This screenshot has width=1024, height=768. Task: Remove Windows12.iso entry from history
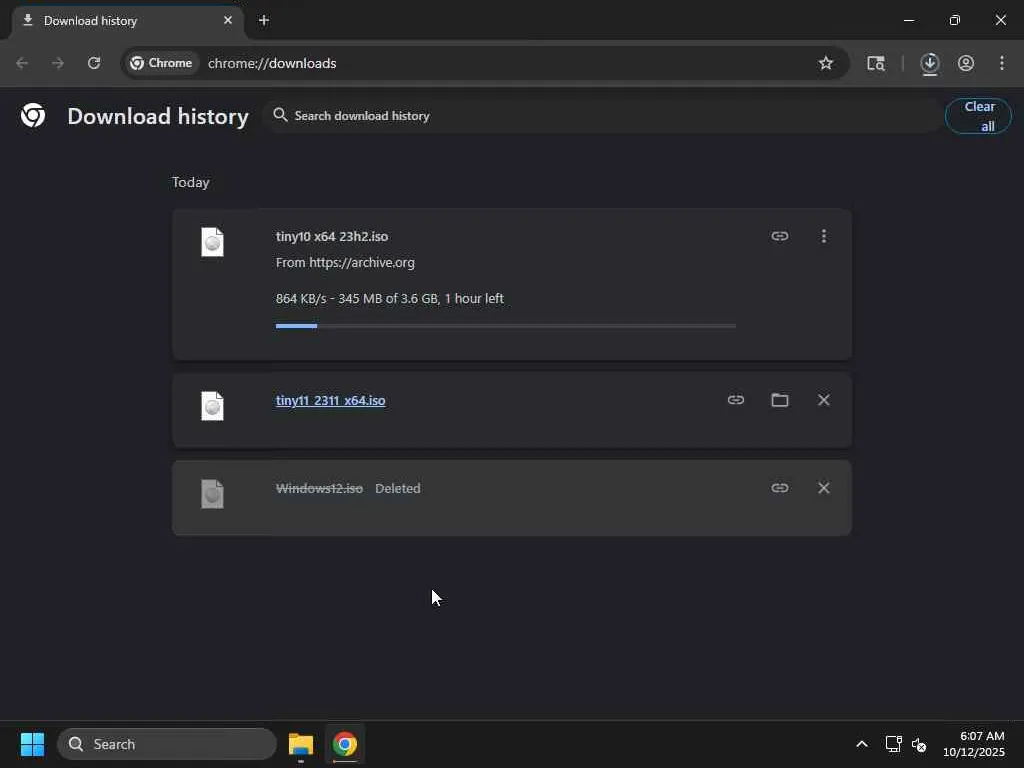coord(824,488)
